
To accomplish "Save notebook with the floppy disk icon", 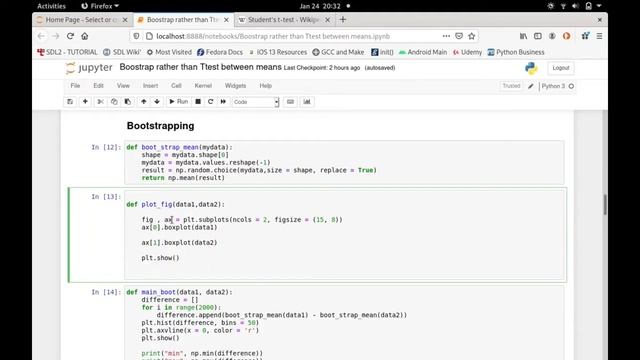I will (x=70, y=102).
